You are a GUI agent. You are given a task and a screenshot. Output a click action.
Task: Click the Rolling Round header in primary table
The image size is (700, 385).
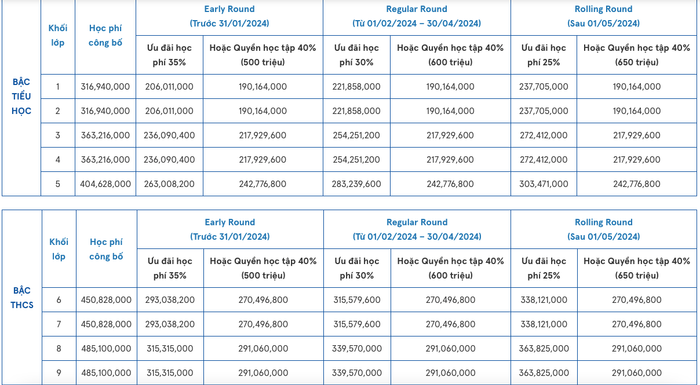pyautogui.click(x=603, y=16)
